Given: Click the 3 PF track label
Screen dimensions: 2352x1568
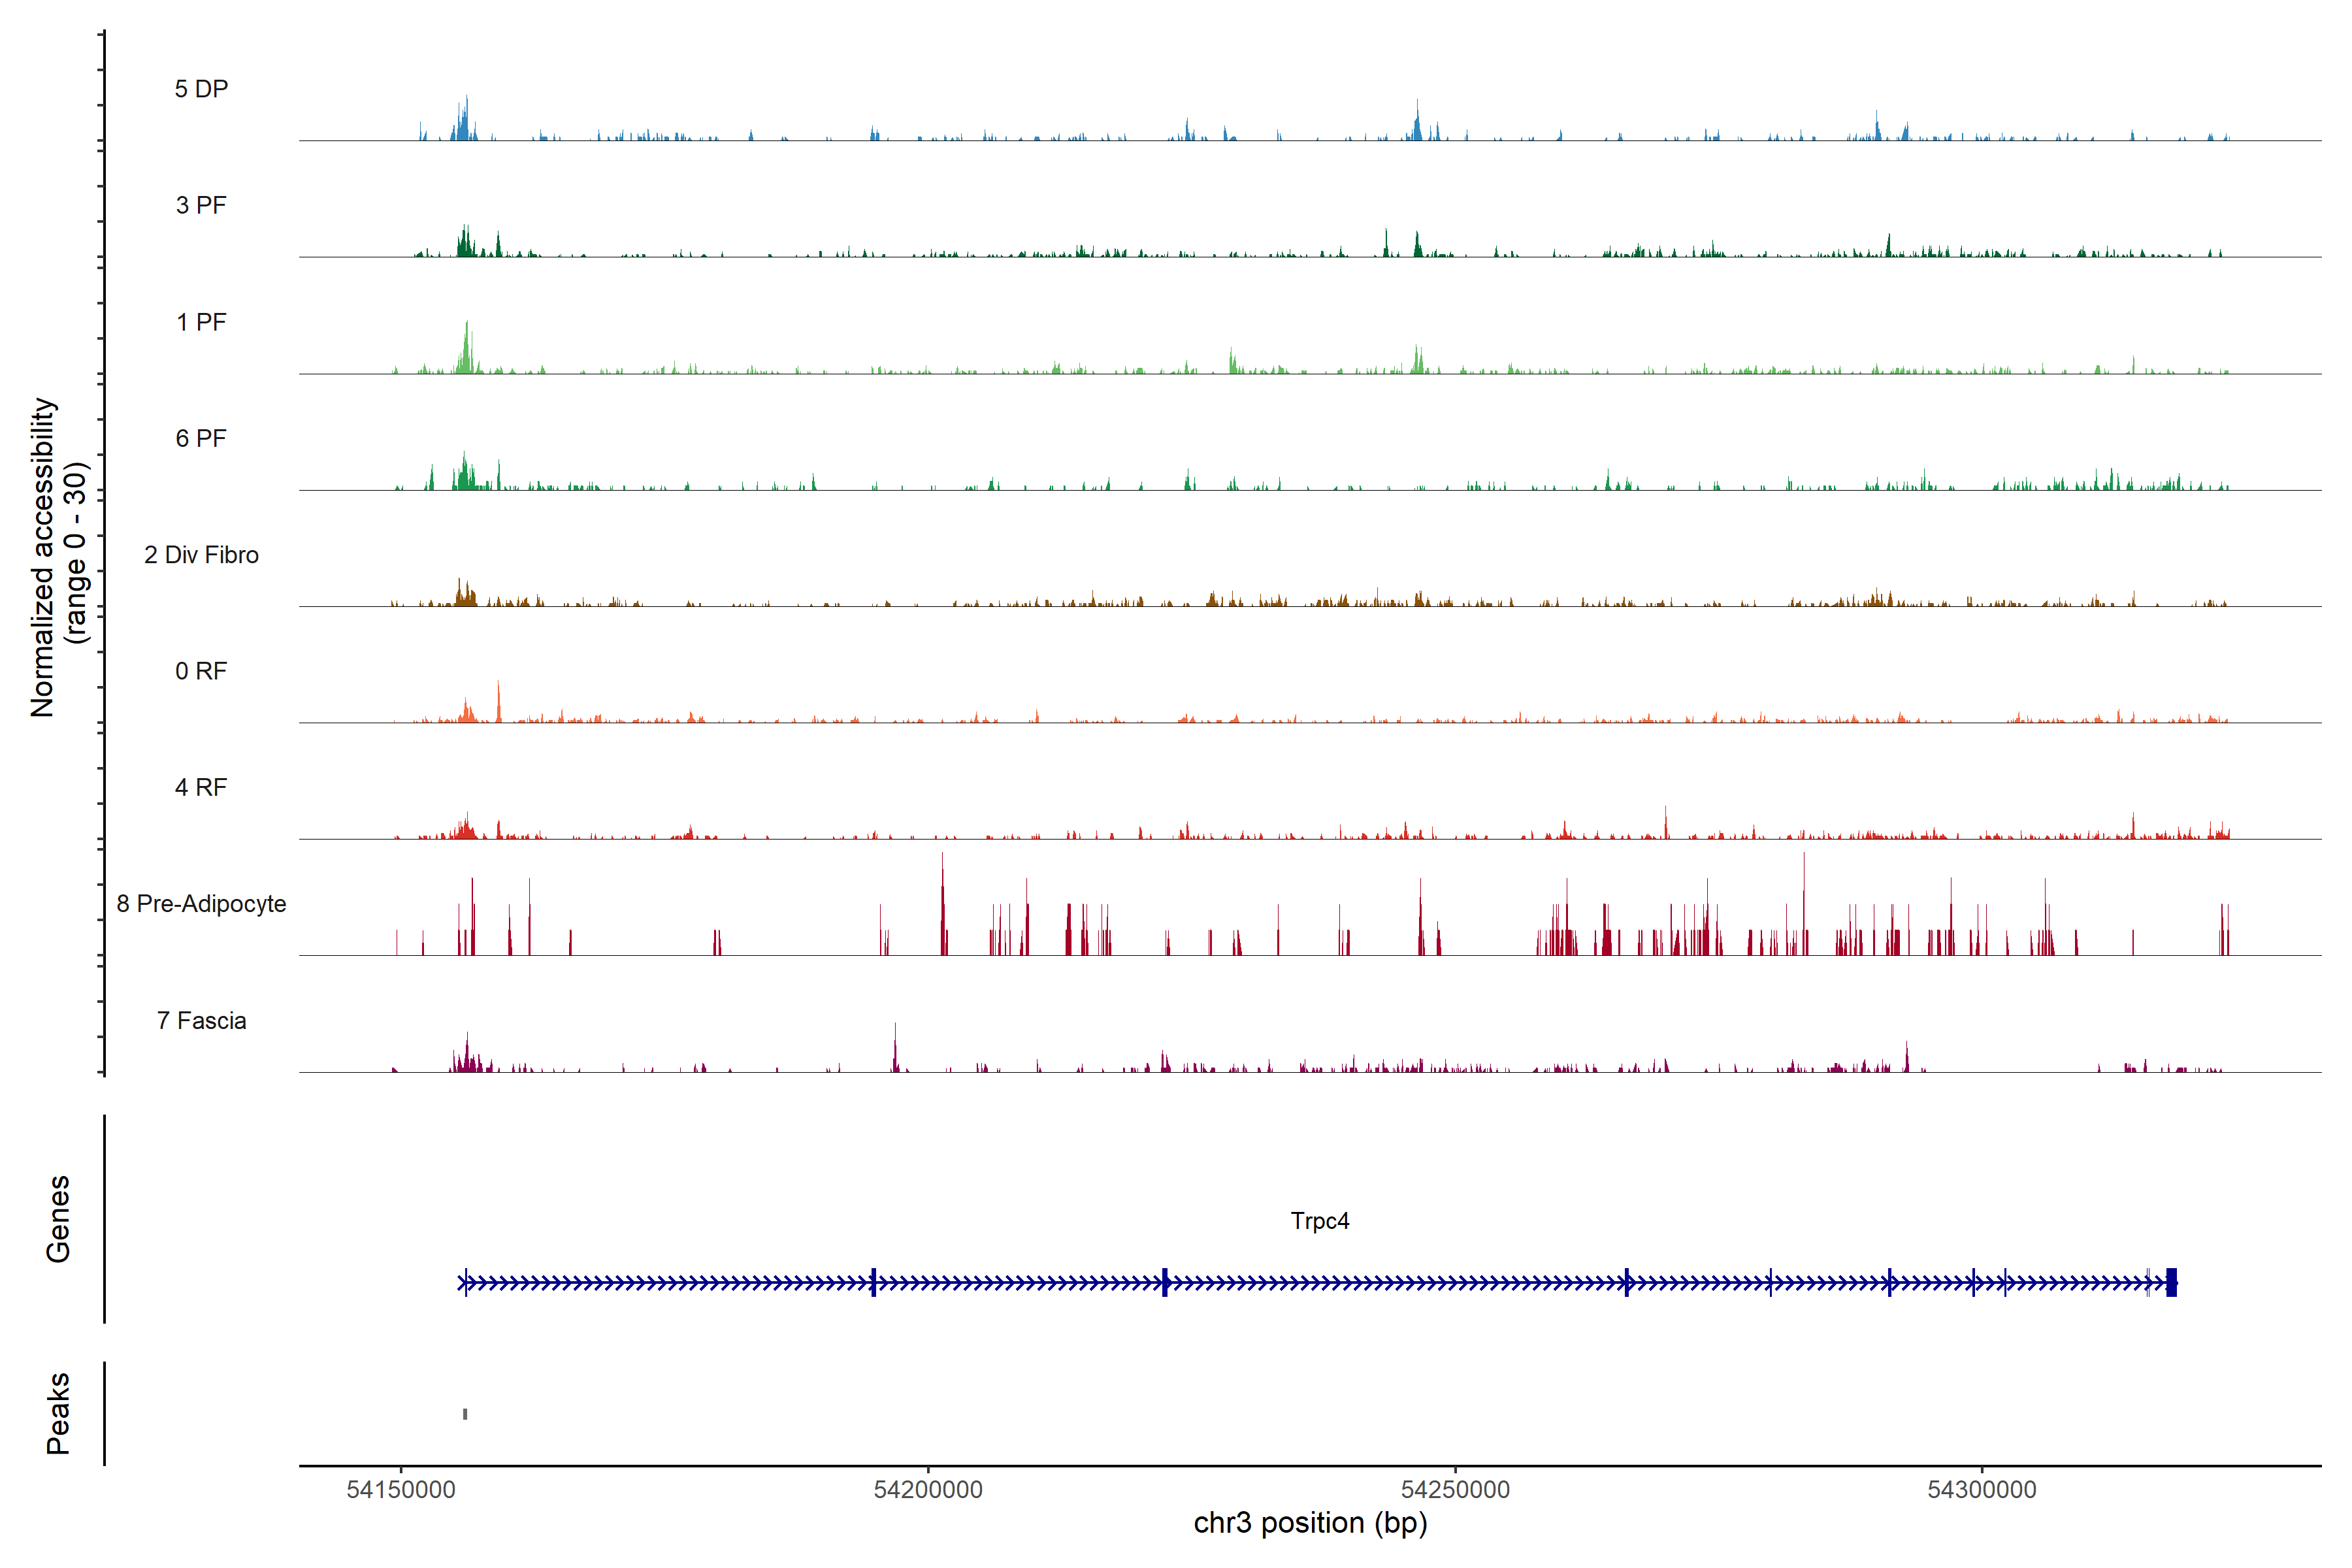Looking at the screenshot, I should tap(201, 205).
